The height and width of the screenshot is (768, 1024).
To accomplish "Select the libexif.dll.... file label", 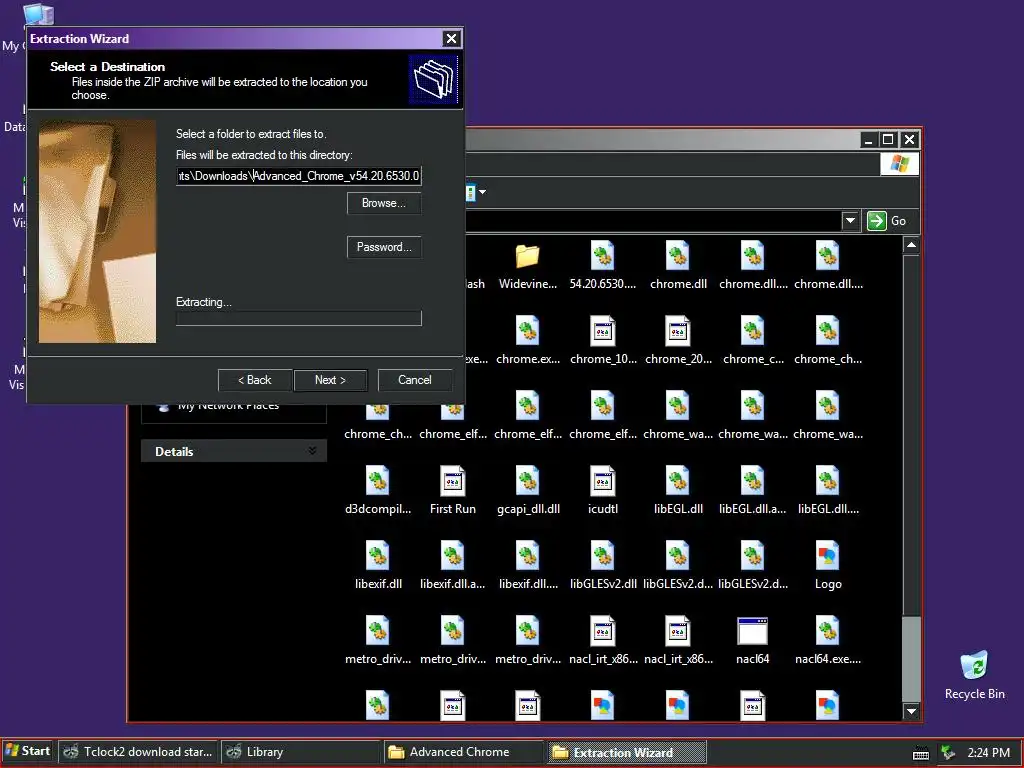I will point(528,584).
